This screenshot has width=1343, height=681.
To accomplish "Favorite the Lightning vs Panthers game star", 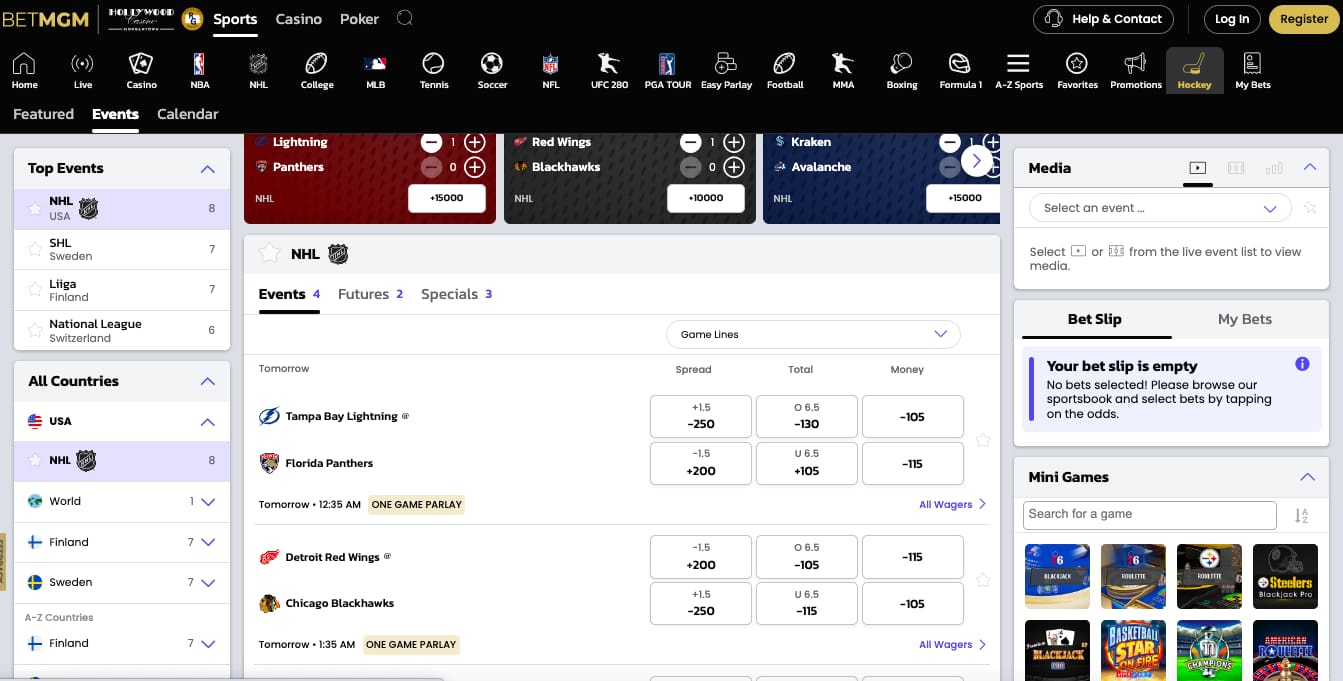I will (983, 440).
